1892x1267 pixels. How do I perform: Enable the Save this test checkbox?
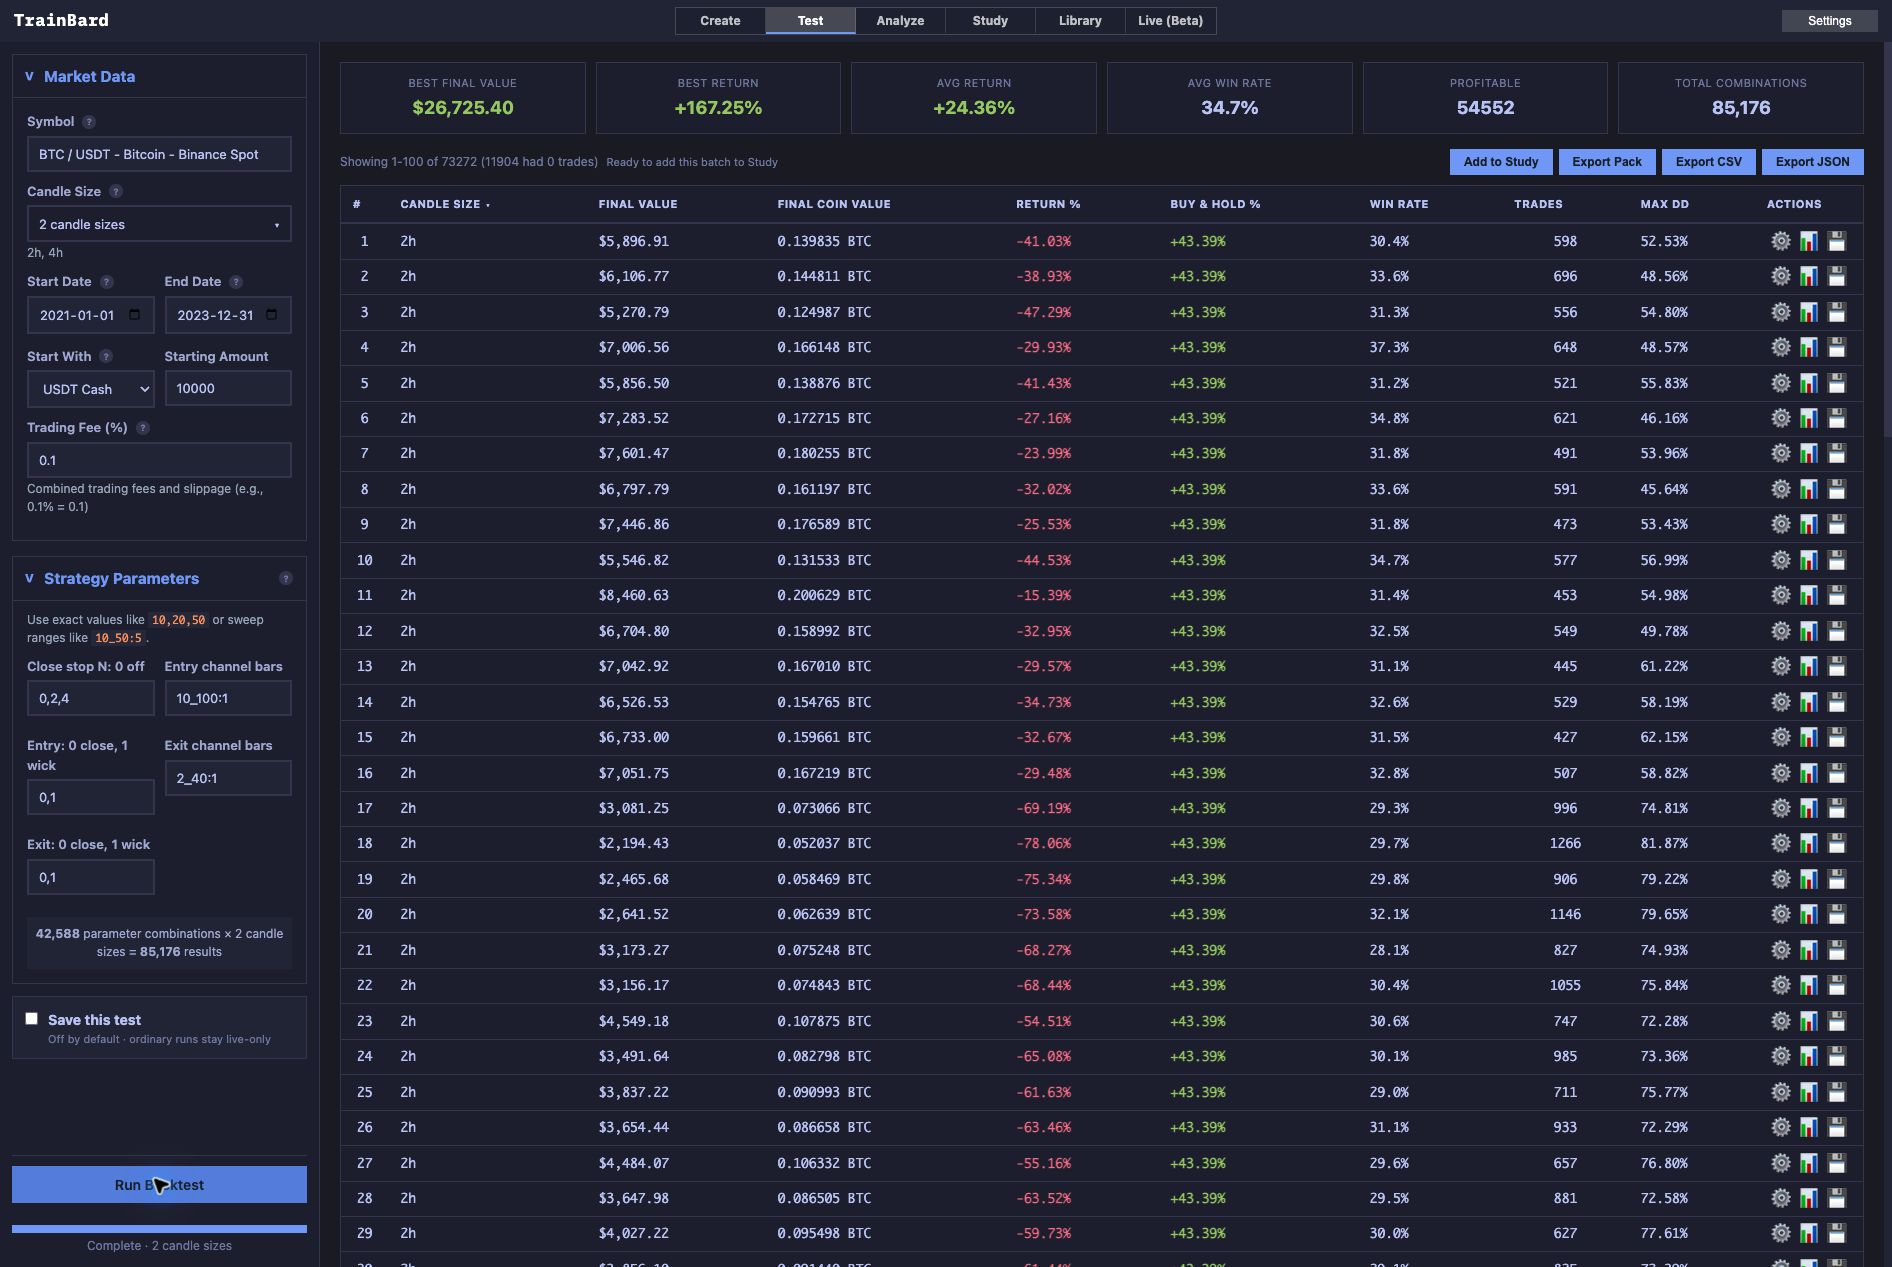[x=32, y=1019]
